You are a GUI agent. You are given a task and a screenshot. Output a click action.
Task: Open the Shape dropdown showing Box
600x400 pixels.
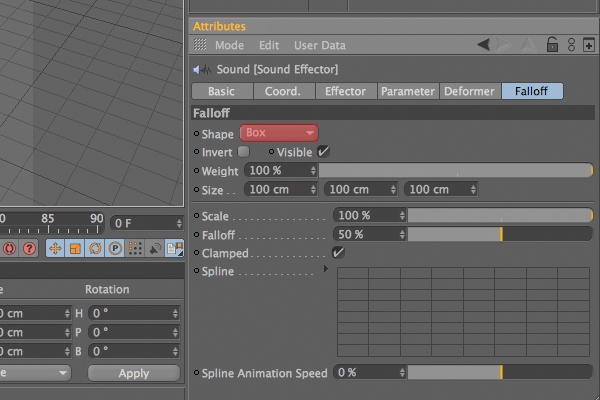click(x=279, y=133)
